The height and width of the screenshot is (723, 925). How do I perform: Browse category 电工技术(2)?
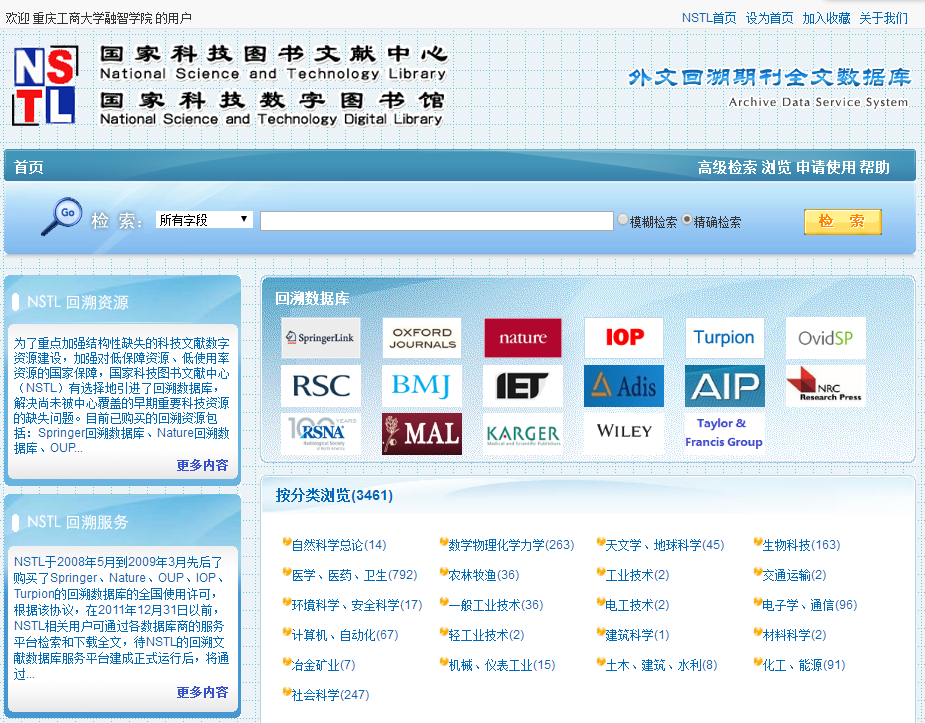pyautogui.click(x=637, y=605)
